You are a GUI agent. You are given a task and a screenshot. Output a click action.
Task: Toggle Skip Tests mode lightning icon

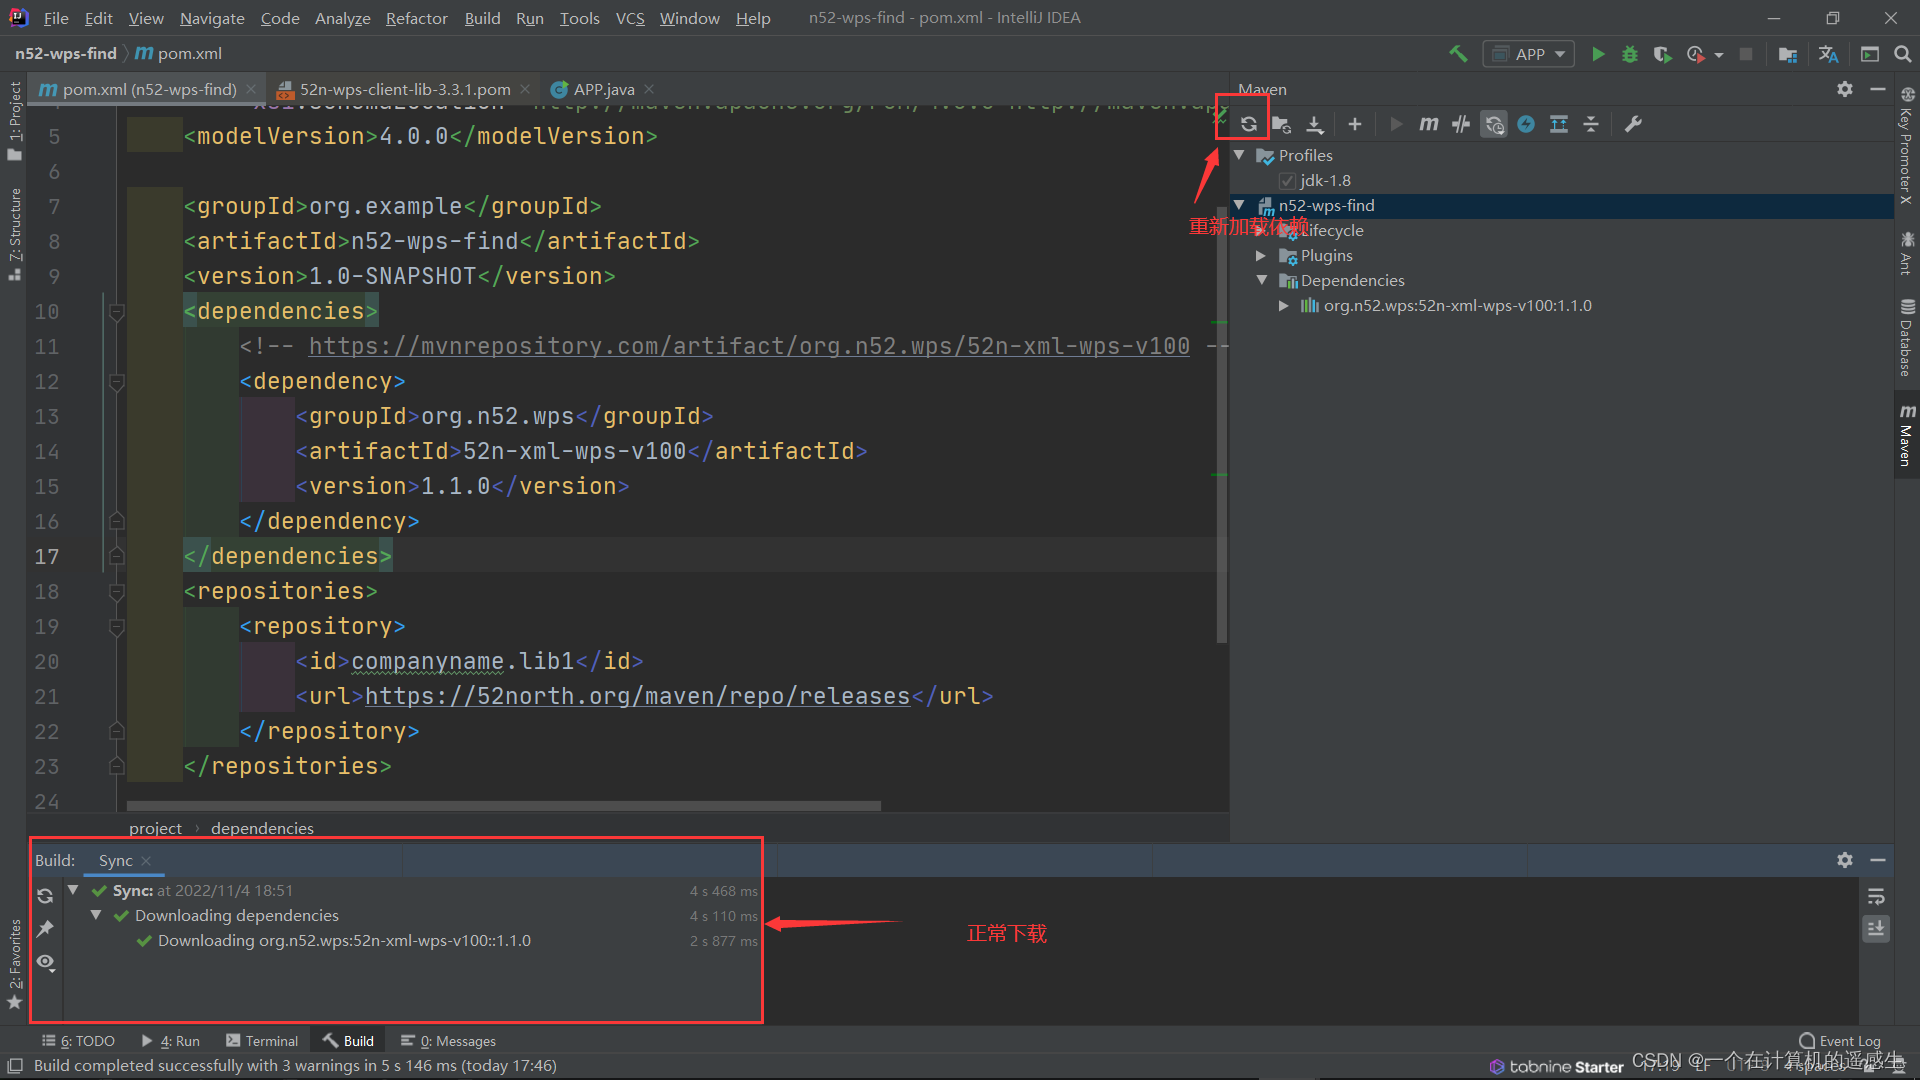(1526, 124)
